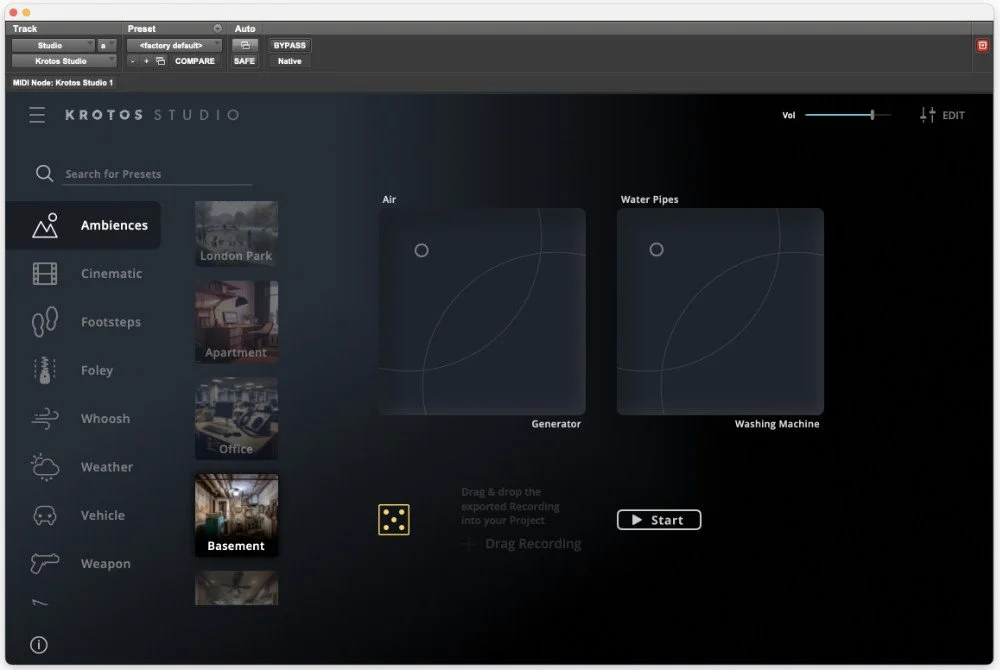Viewport: 1000px width, 670px height.
Task: Toggle the SAFE automation button
Action: pyautogui.click(x=244, y=61)
